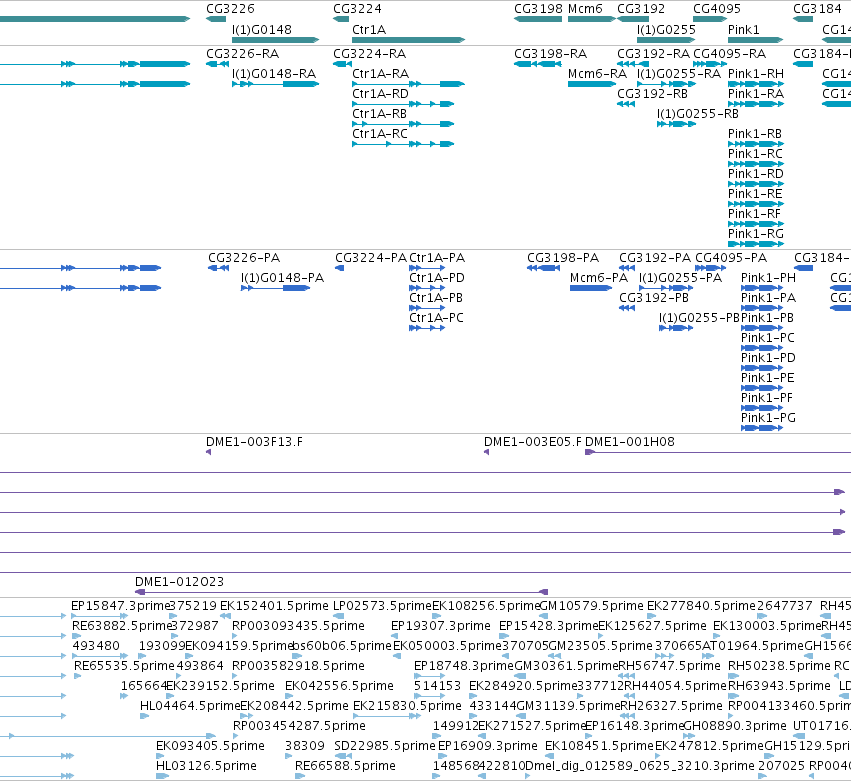Click the Ctr1A-RD transcript label

(x=380, y=94)
